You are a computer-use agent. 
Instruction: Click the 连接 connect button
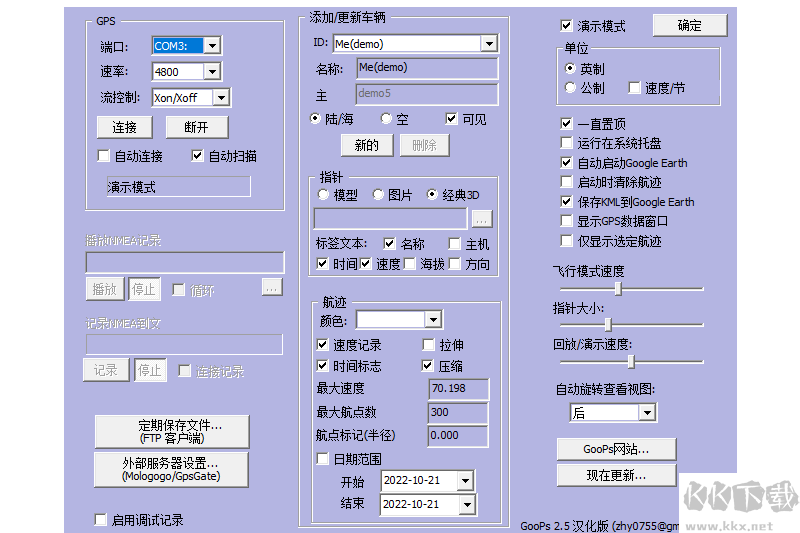(124, 127)
